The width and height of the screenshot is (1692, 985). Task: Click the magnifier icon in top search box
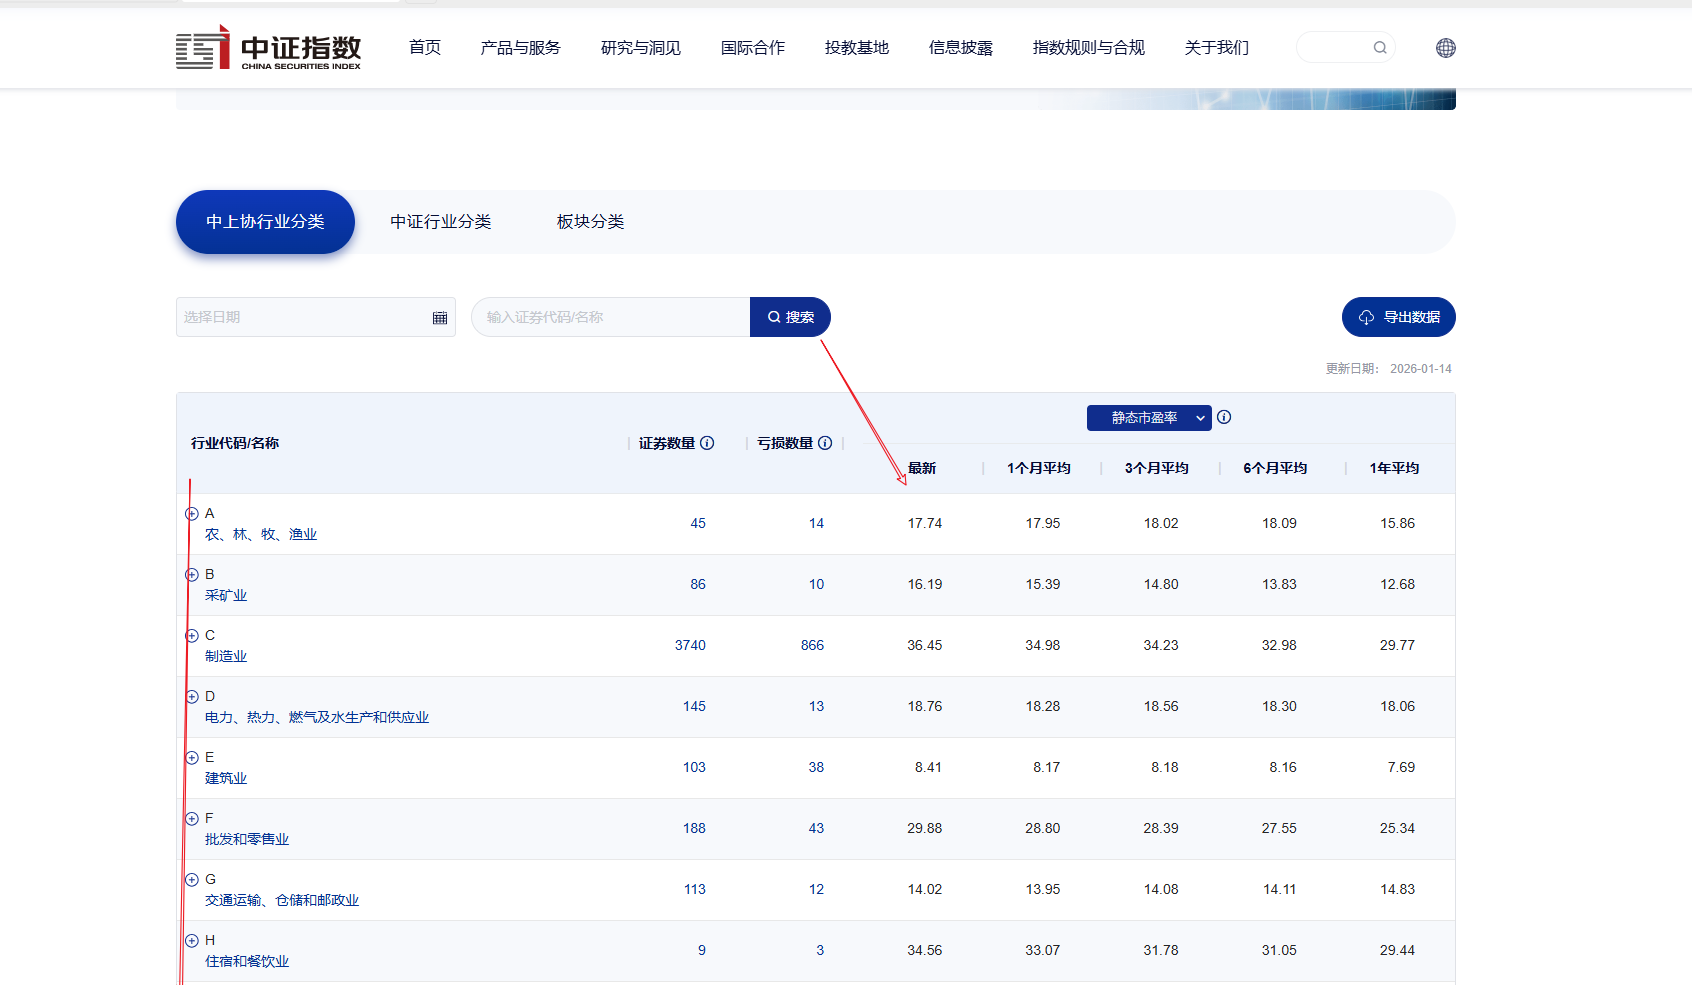pyautogui.click(x=1379, y=48)
